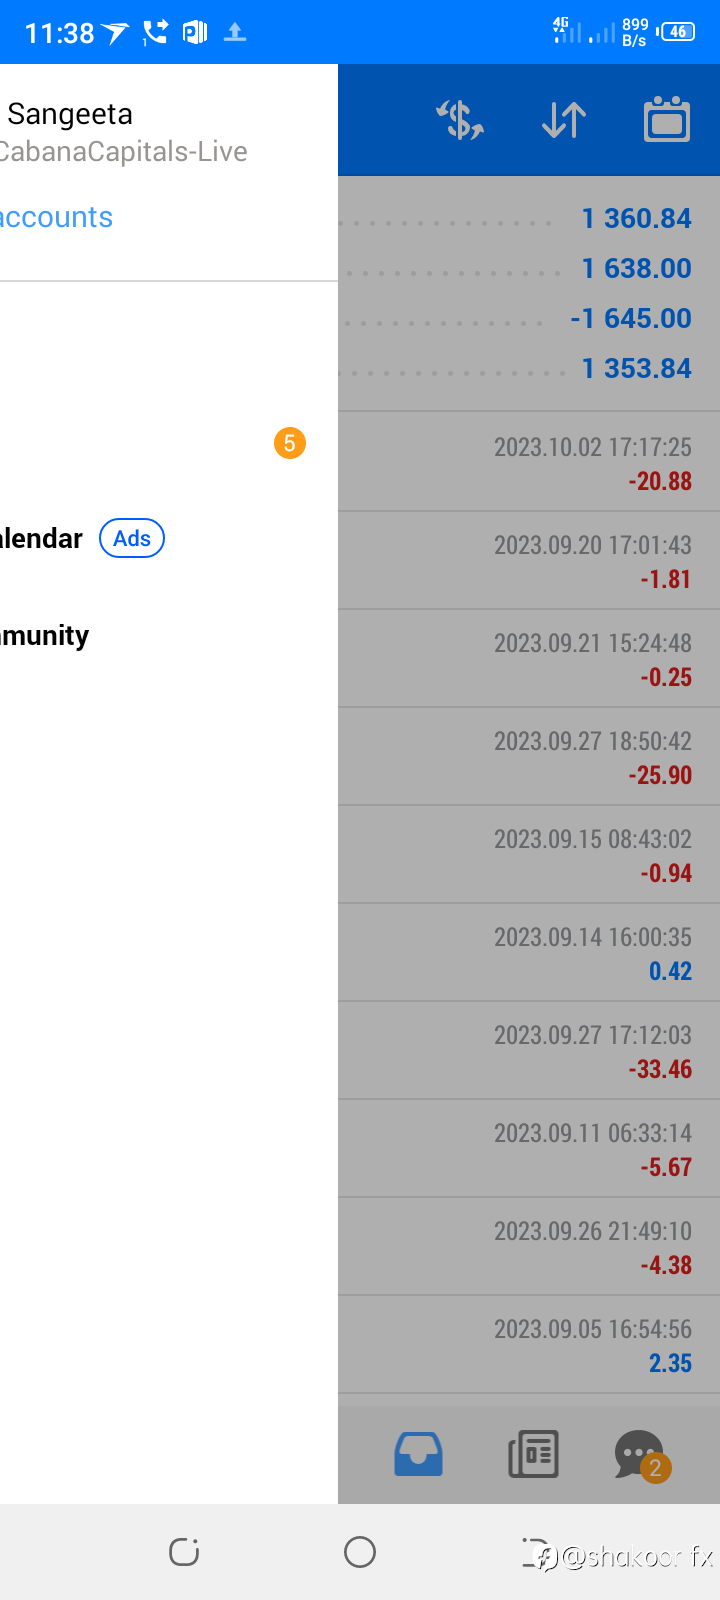Tap the 1 360.84 summary value
Image resolution: width=720 pixels, height=1600 pixels.
[x=636, y=218]
